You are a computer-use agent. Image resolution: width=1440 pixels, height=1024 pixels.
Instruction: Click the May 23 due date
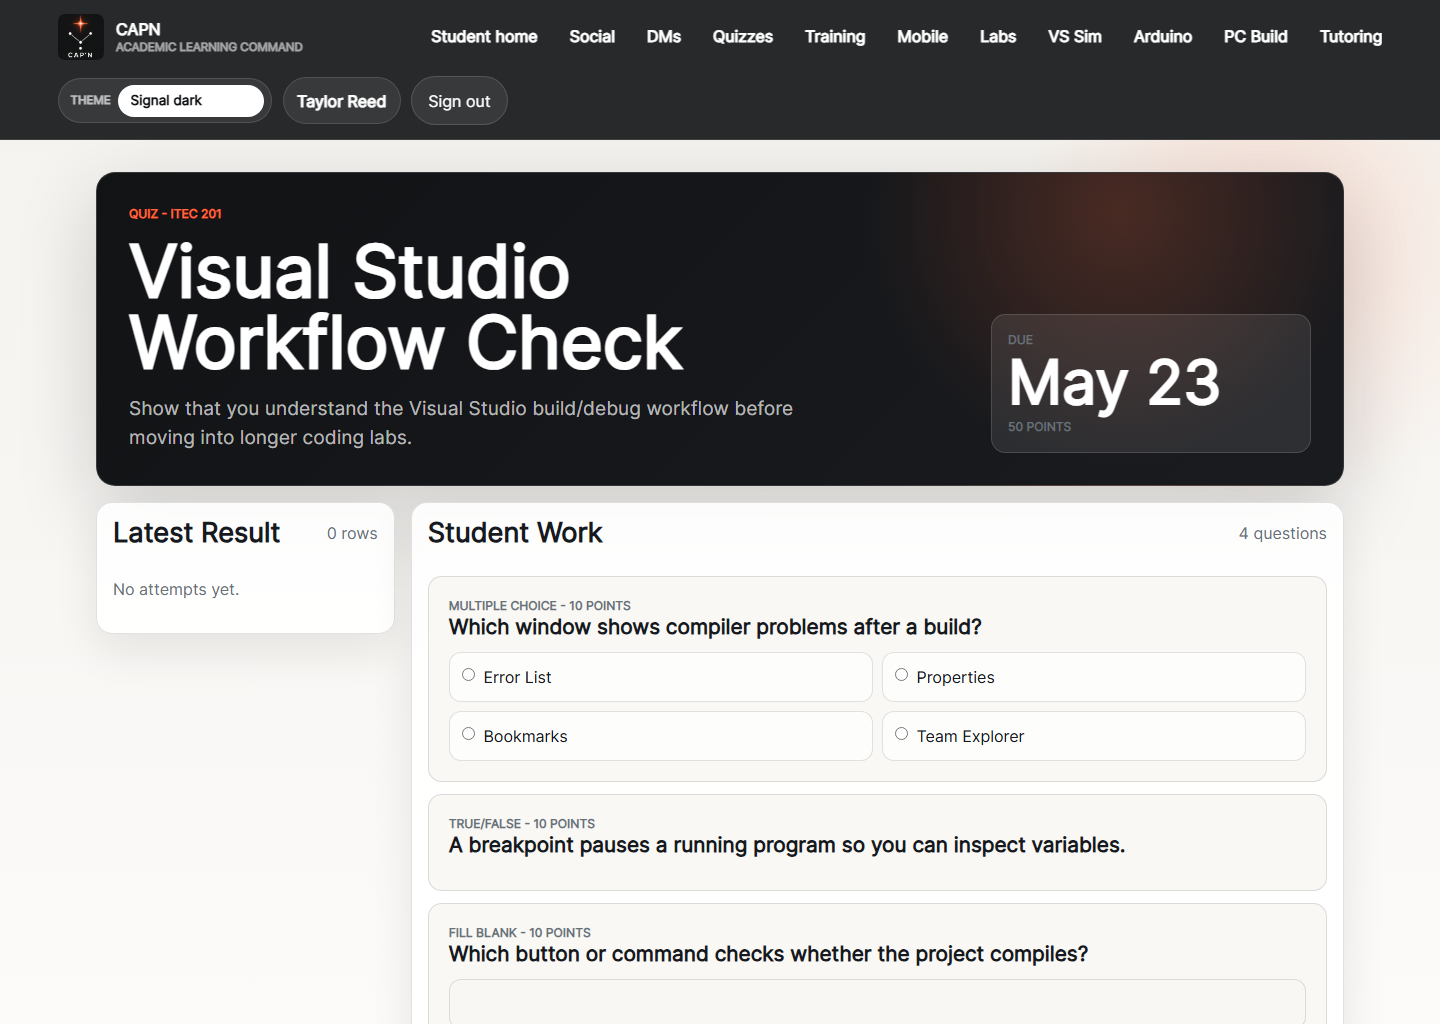click(x=1114, y=383)
